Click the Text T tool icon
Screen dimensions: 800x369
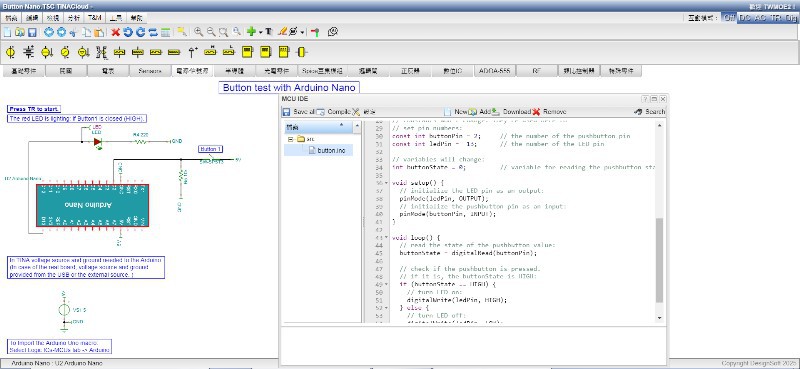click(269, 32)
